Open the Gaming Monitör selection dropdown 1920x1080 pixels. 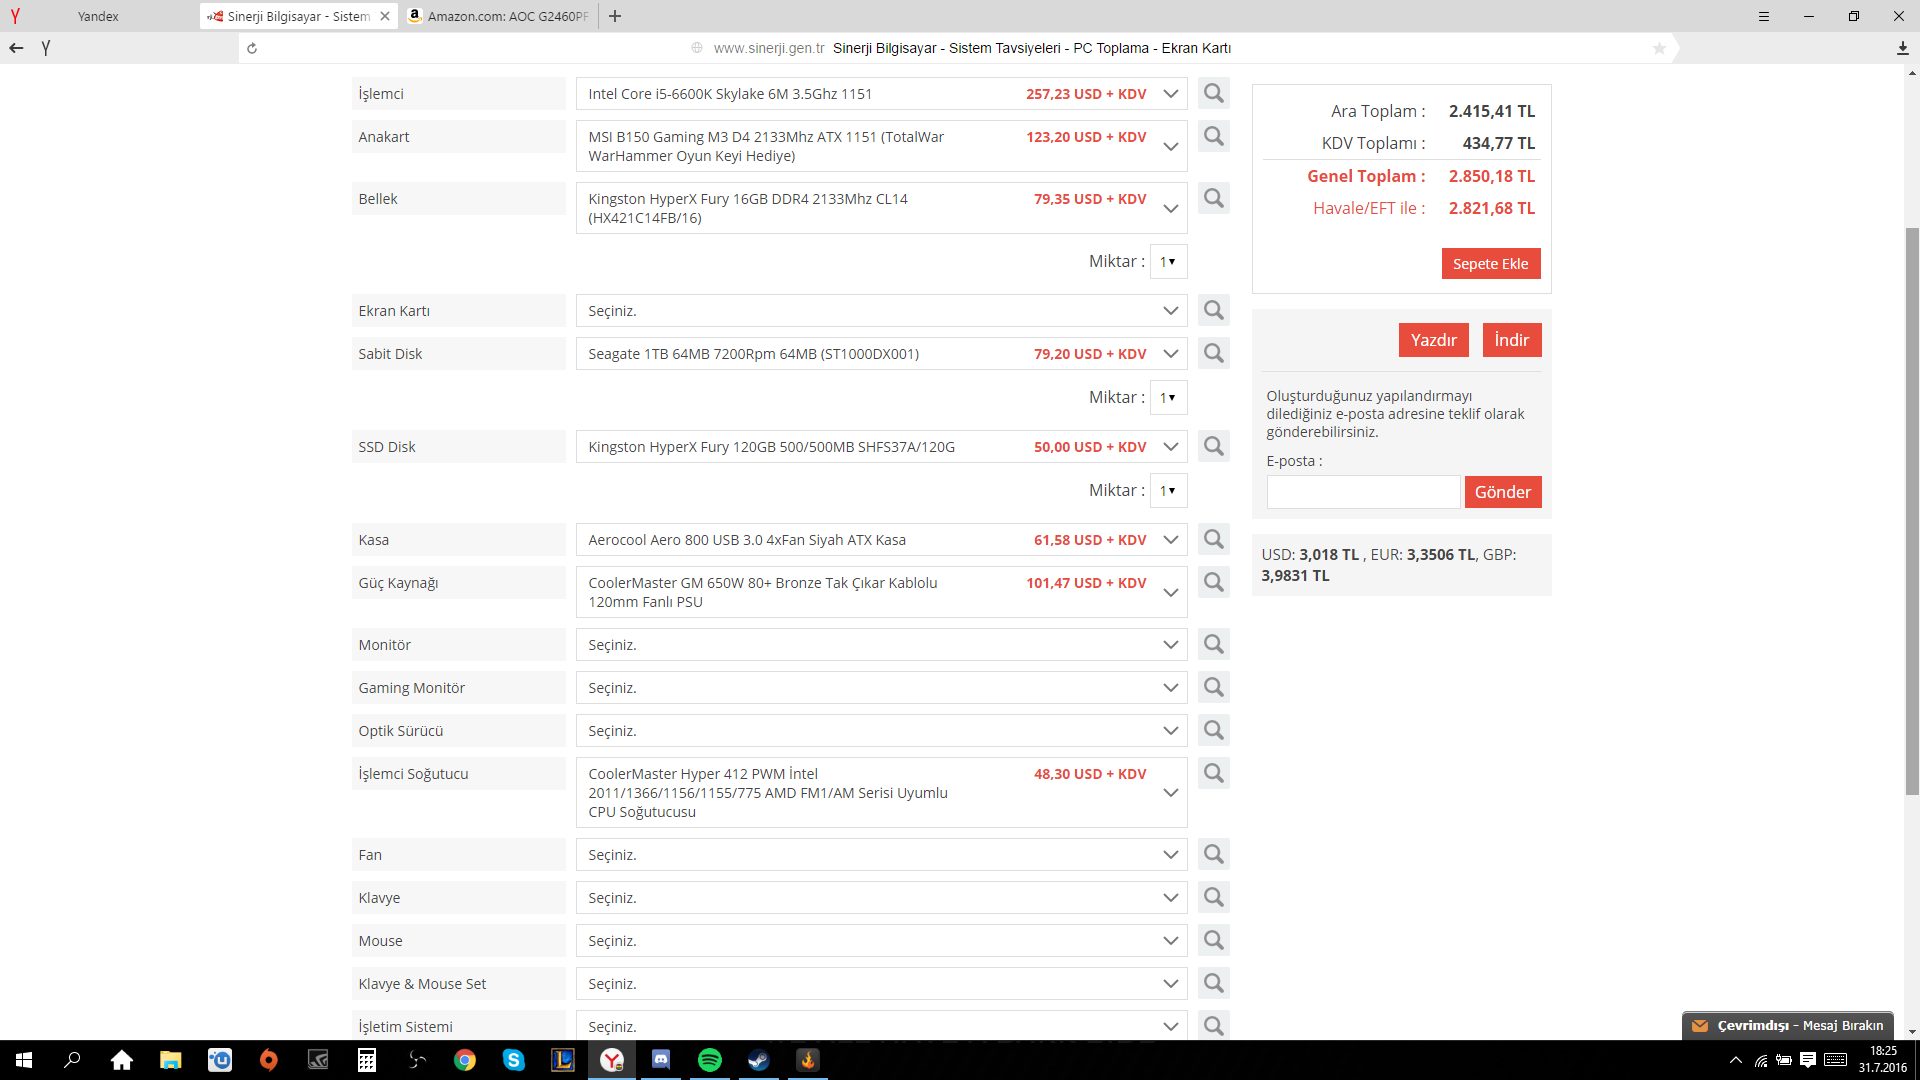881,688
